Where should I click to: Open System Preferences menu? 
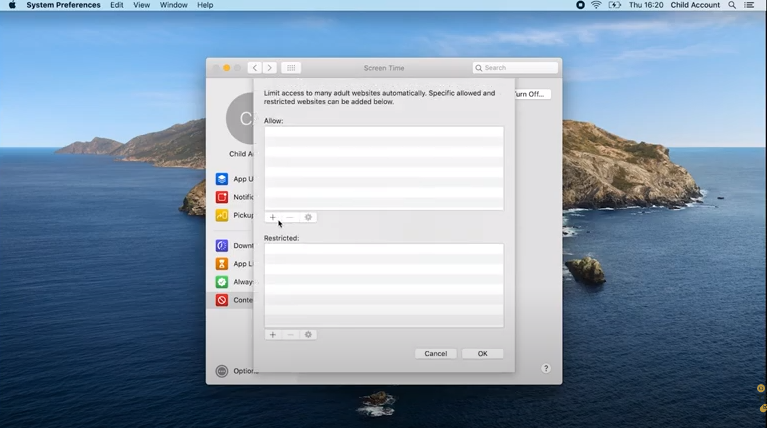coord(63,5)
